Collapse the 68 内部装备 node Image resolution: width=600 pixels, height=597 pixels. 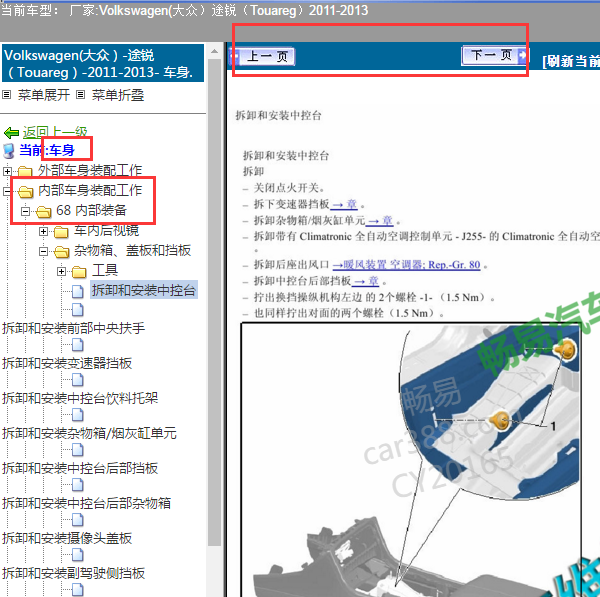[25, 211]
